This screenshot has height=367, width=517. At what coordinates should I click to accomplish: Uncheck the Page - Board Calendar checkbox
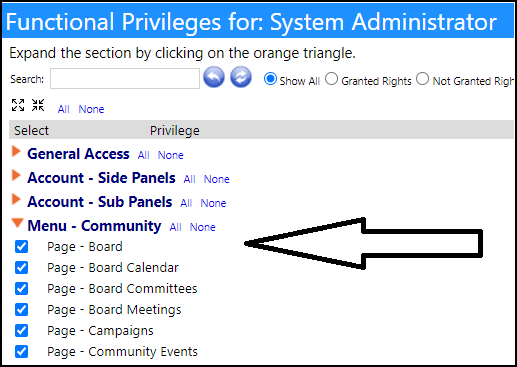22,268
